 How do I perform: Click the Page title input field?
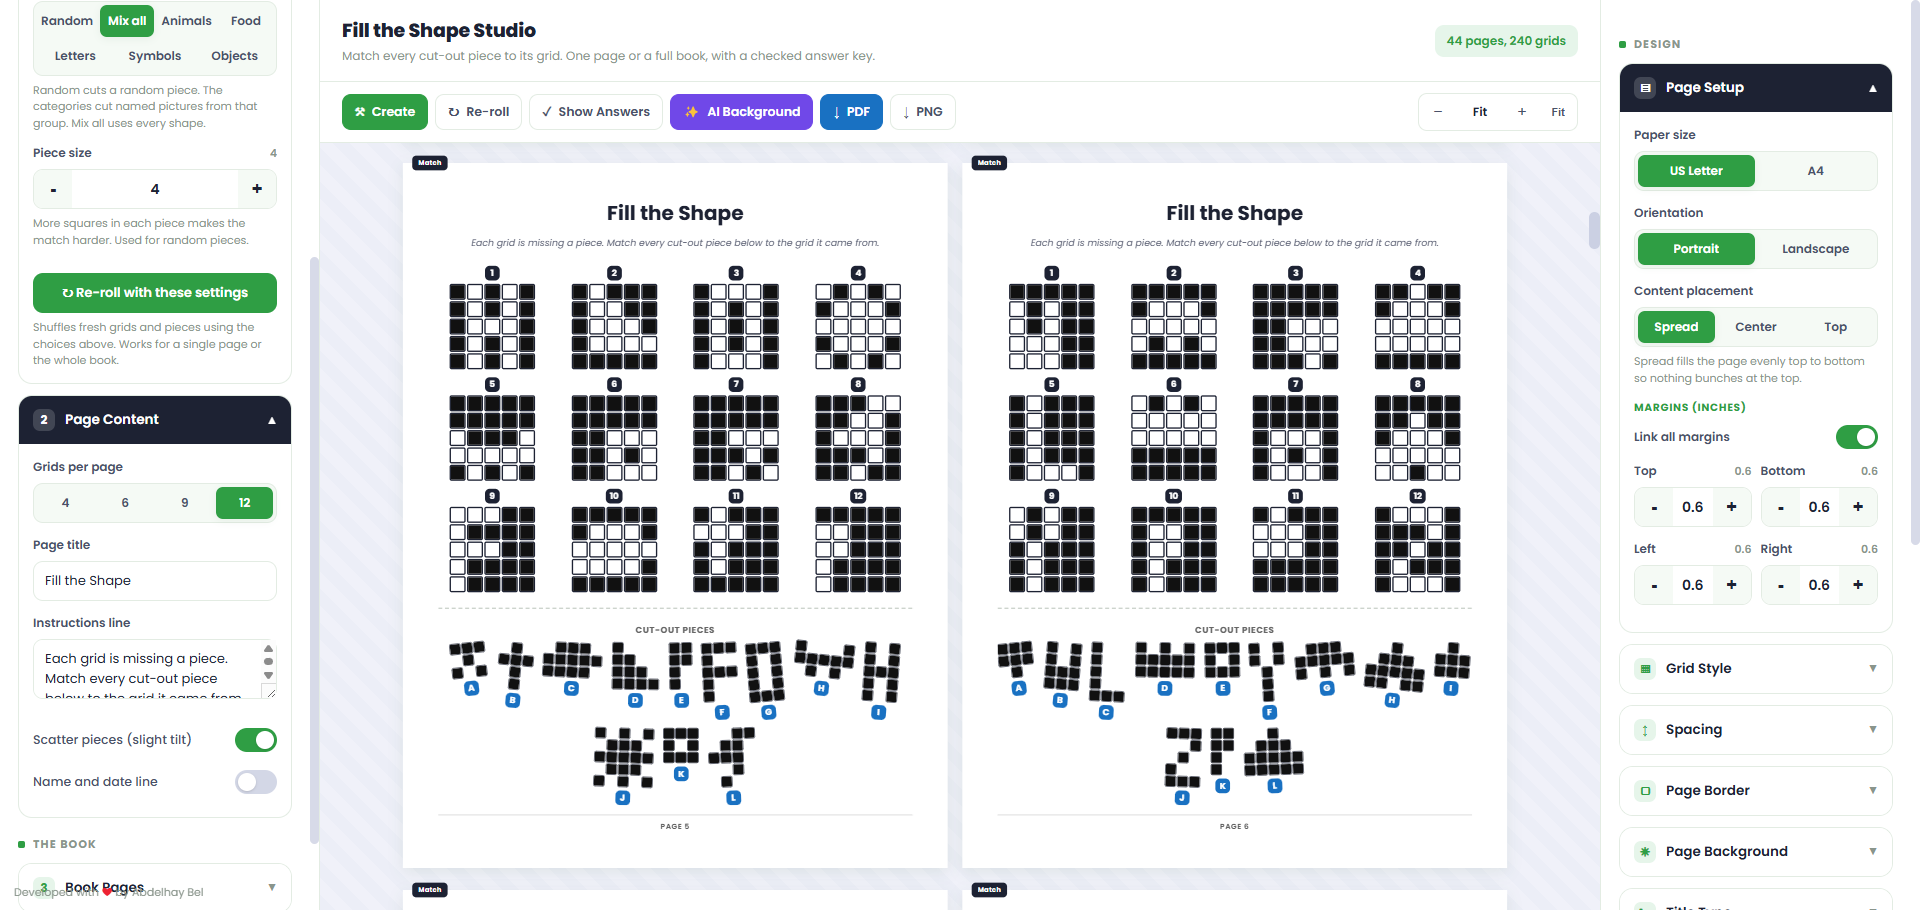tap(155, 581)
